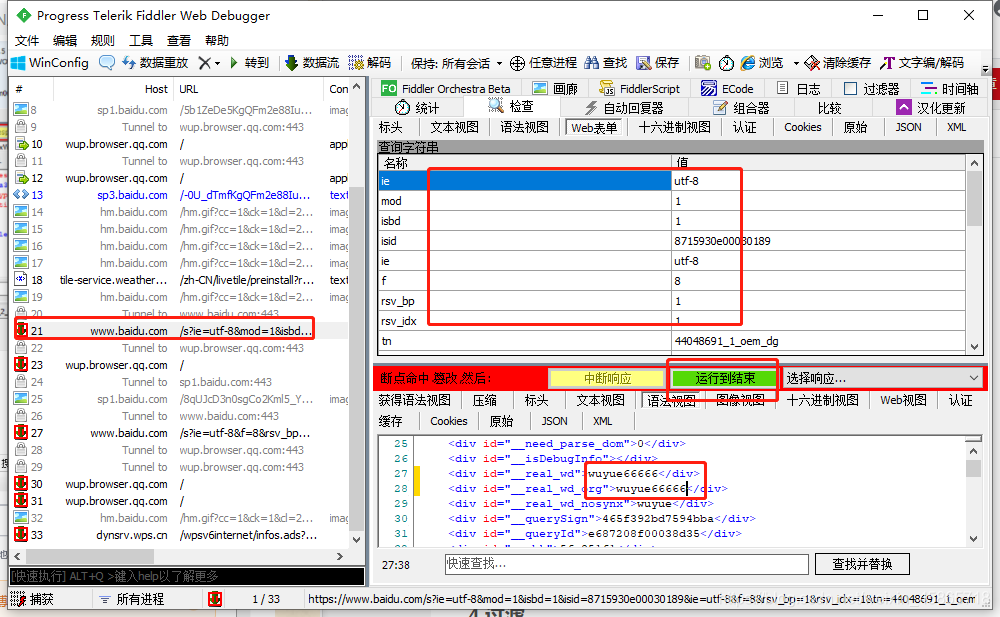Screen dimensions: 1000x617
Task: Click the 中断响应 yellow button
Action: pyautogui.click(x=607, y=378)
